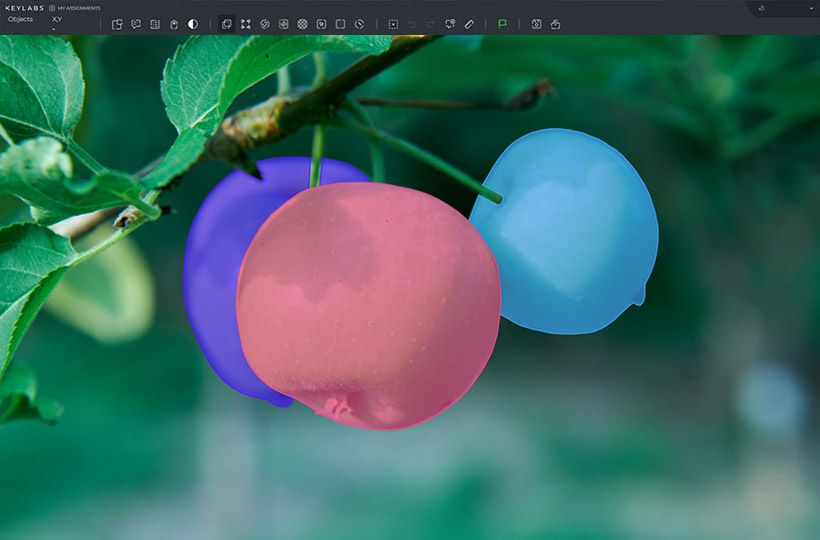820x540 pixels.
Task: Toggle the highlighted overlapping squares tool
Action: pyautogui.click(x=227, y=24)
